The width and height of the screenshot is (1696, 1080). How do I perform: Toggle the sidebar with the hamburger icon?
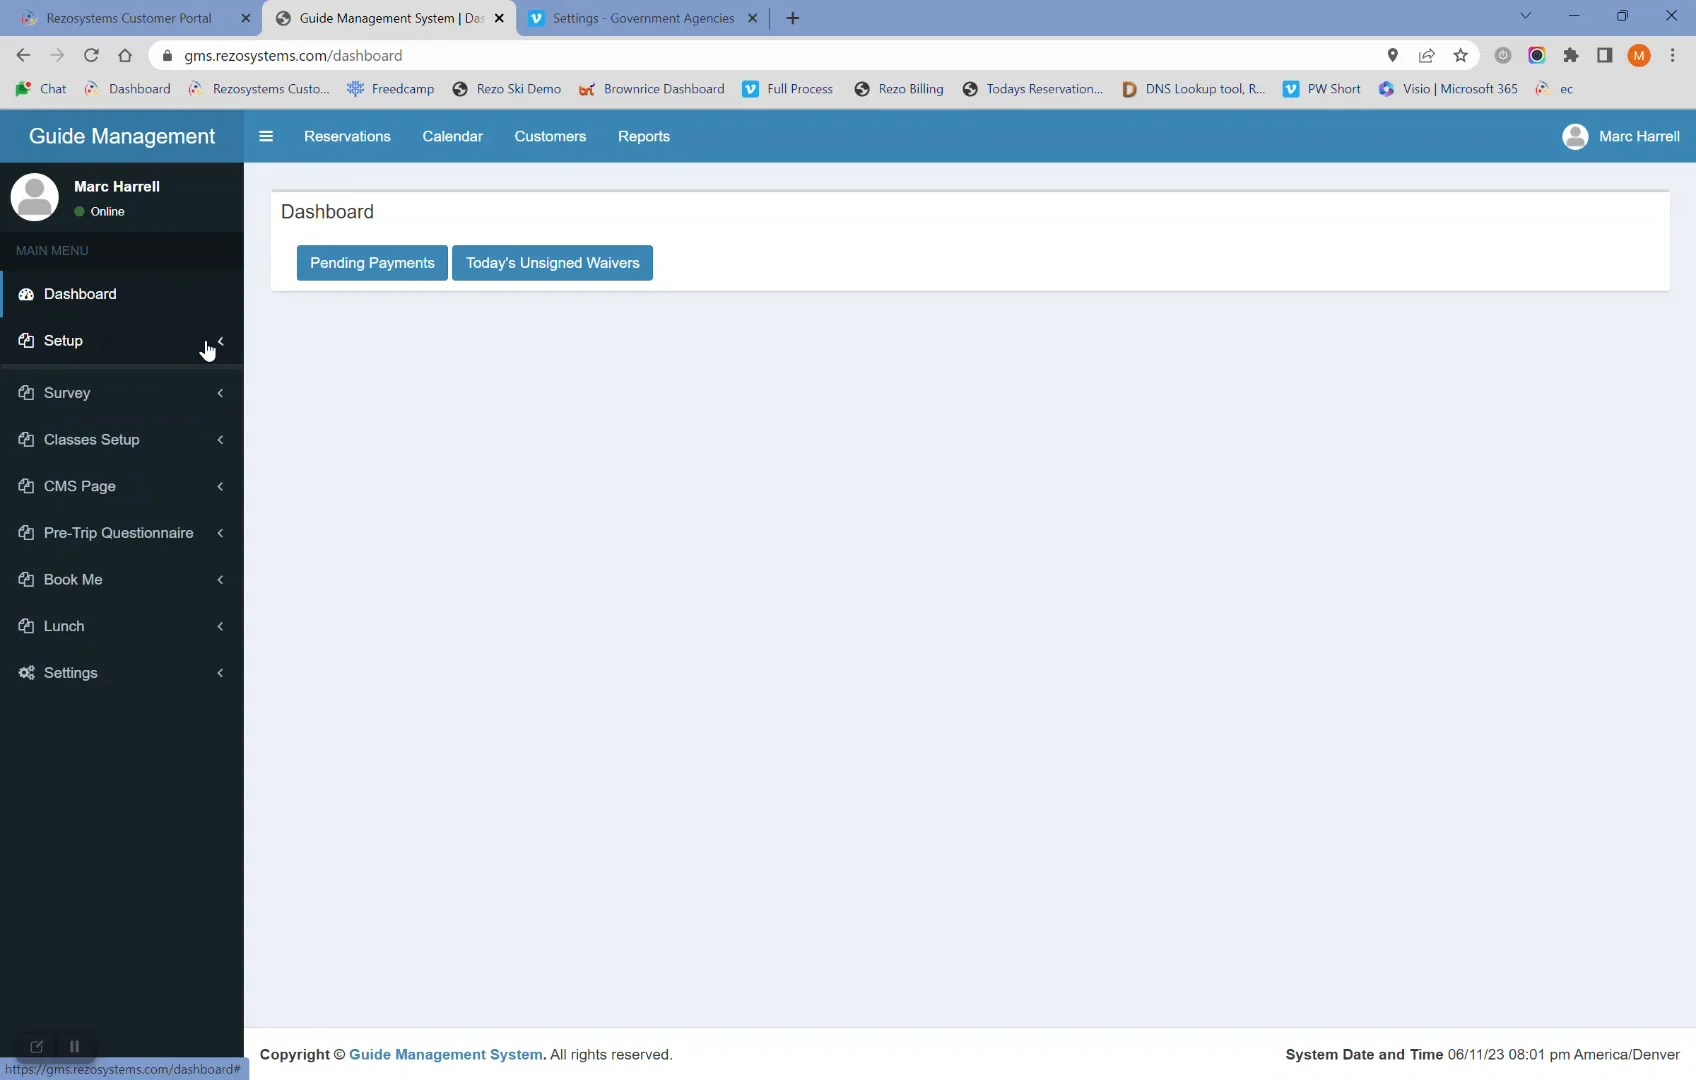click(x=266, y=136)
